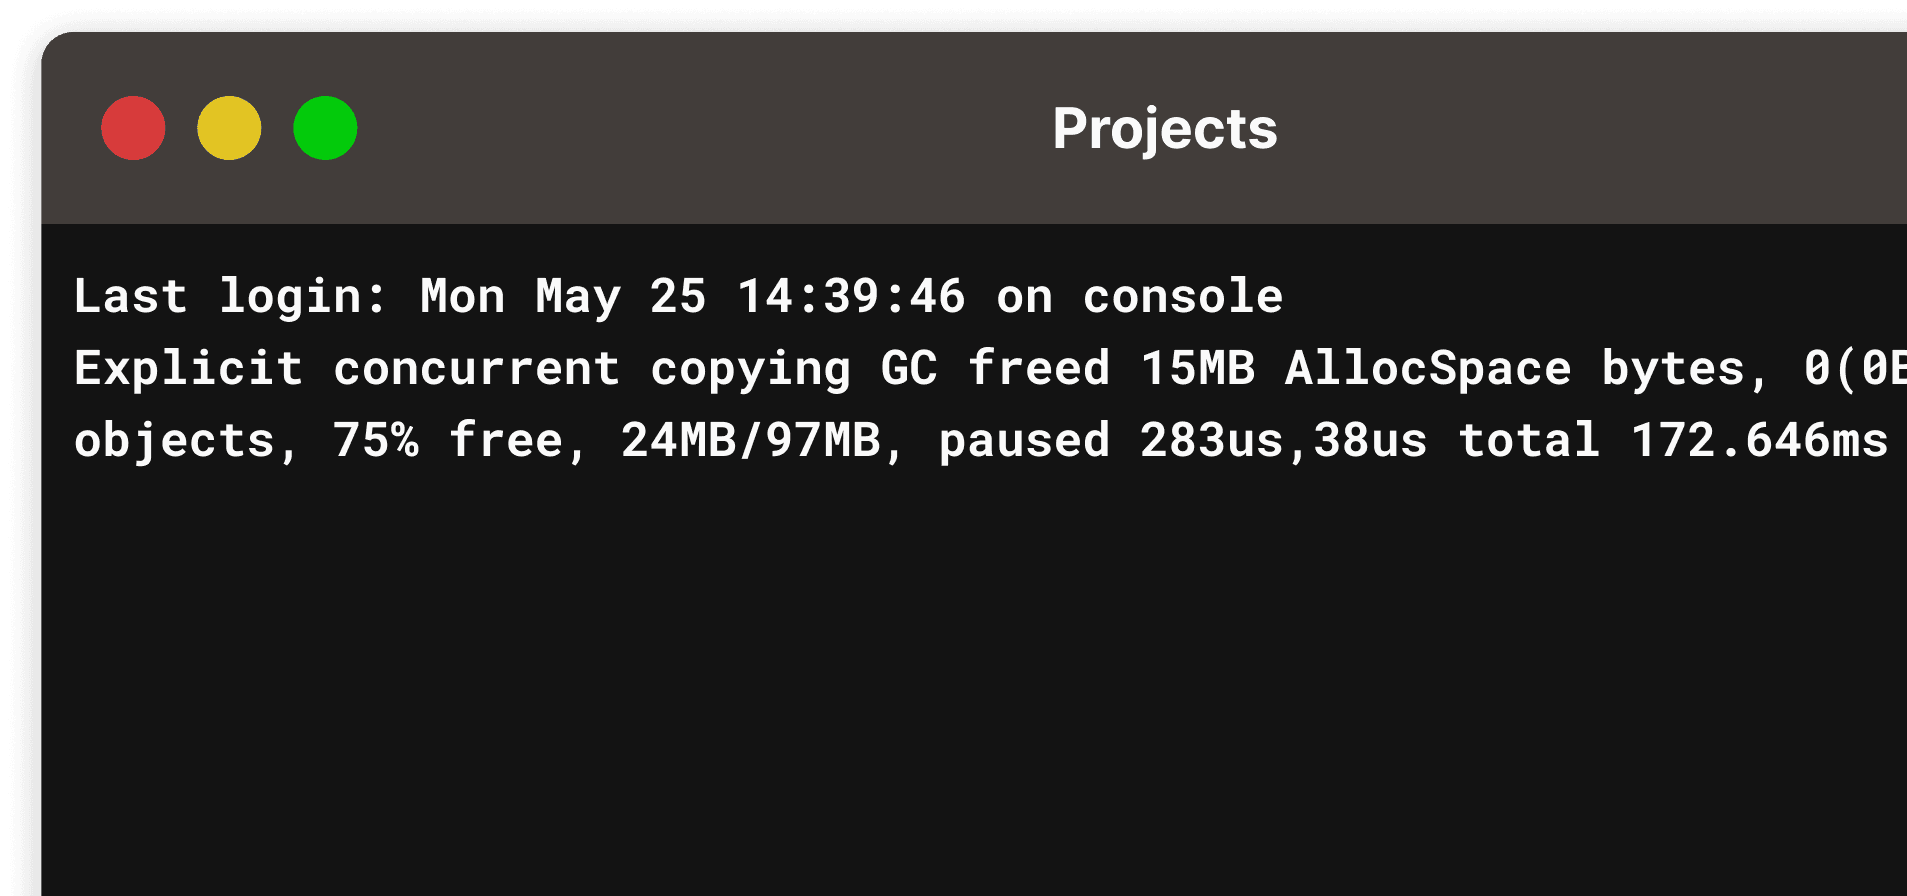Screen dimensions: 1907x896
Task: Click the word "AllocSpace"
Action: (1428, 369)
